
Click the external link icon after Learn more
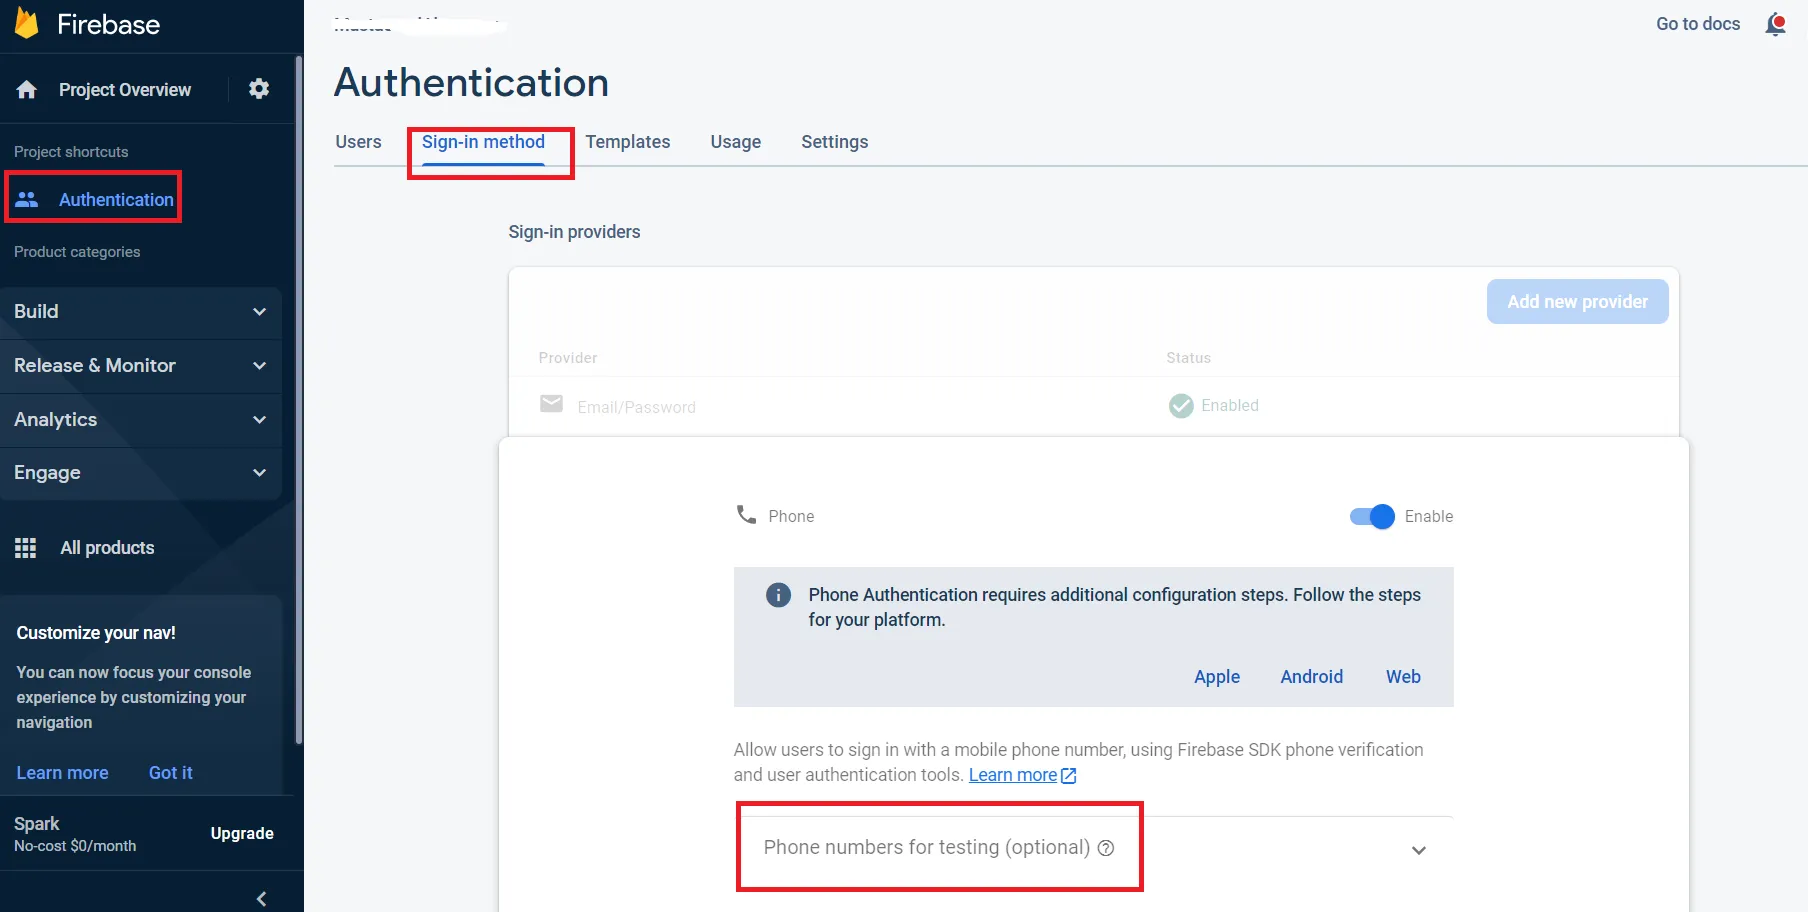coord(1069,776)
